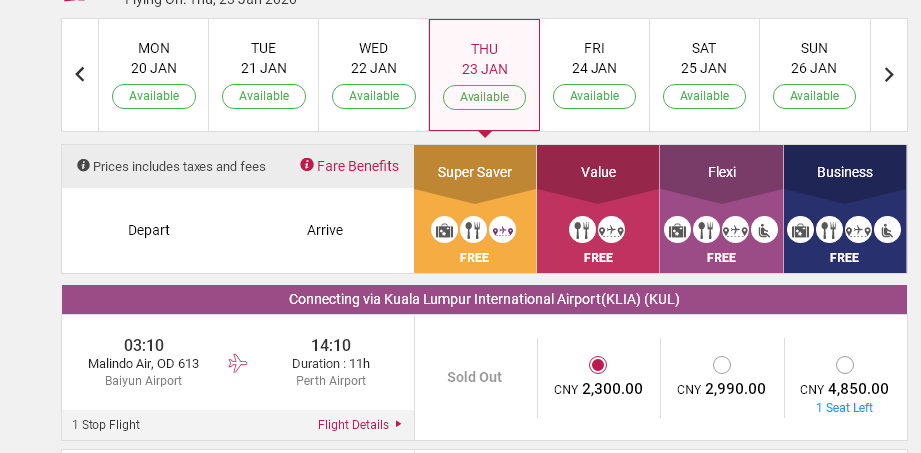The width and height of the screenshot is (921, 453).
Task: Select the Value fare CNY 2,300.00 option
Action: [x=598, y=365]
